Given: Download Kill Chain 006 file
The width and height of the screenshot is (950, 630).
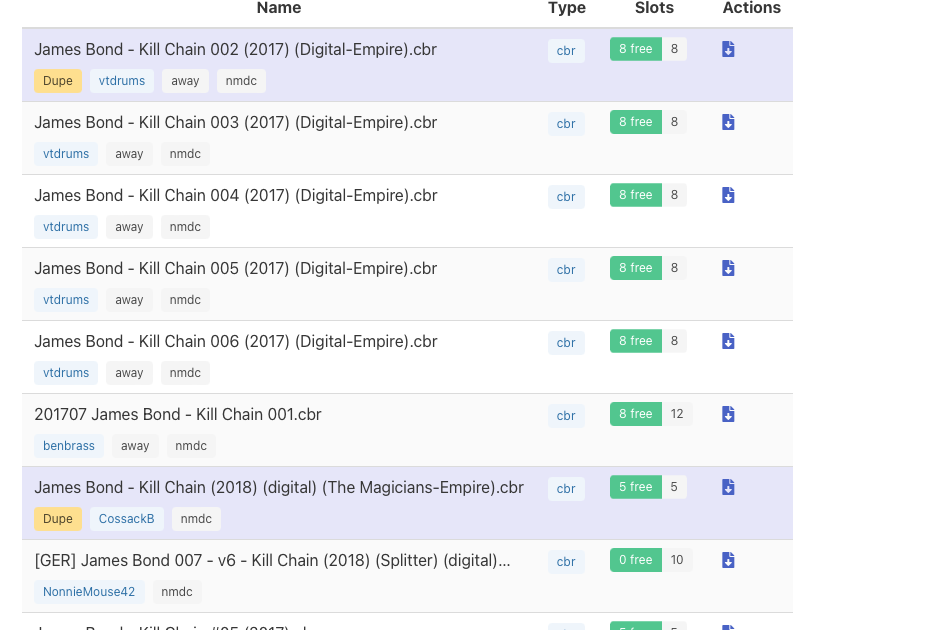Looking at the screenshot, I should pyautogui.click(x=728, y=341).
